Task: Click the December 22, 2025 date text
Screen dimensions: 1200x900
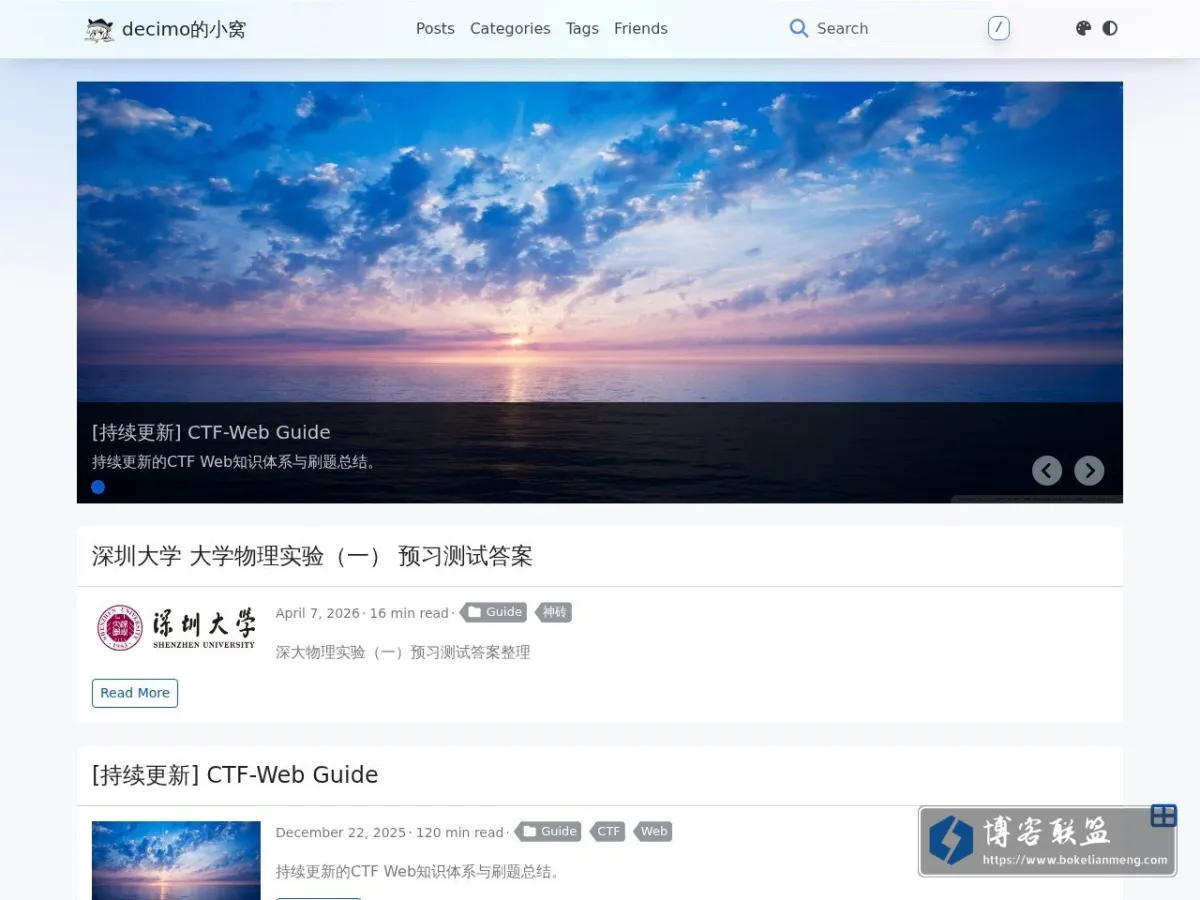Action: pos(341,832)
